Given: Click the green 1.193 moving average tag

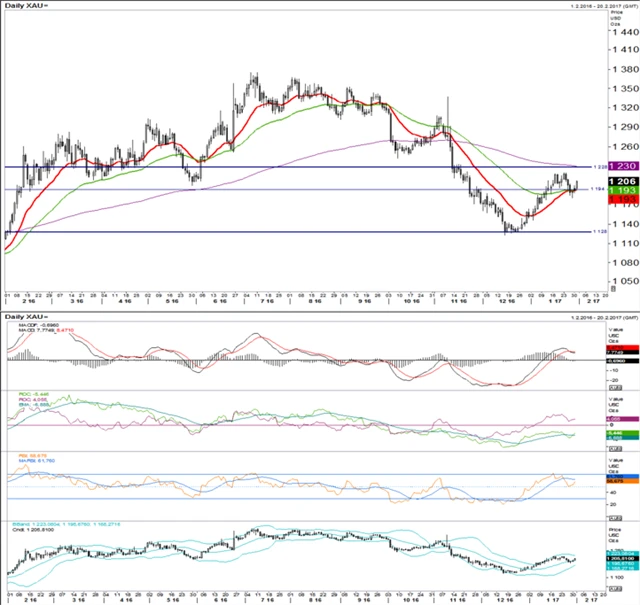Looking at the screenshot, I should [620, 190].
